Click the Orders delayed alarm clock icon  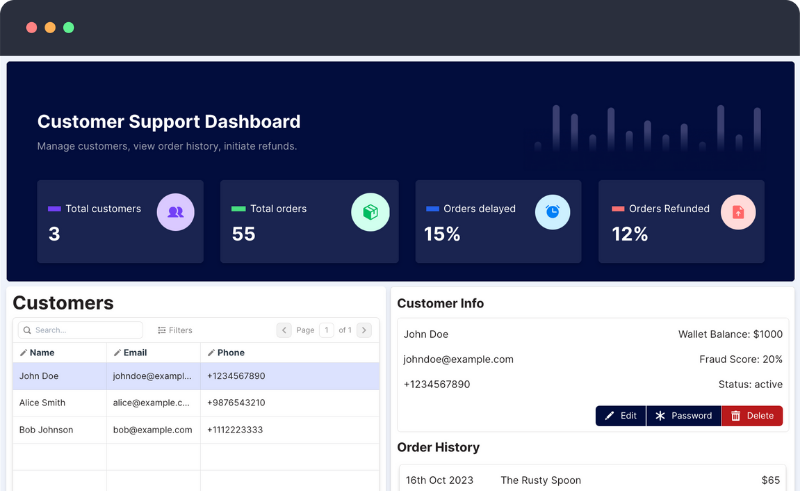(553, 212)
